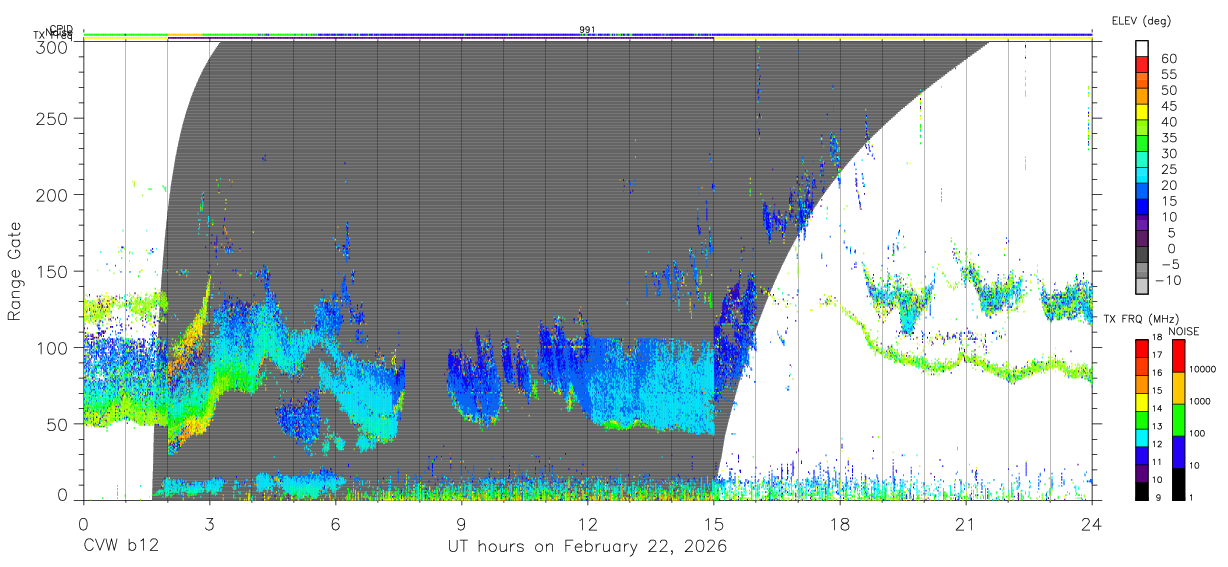Click the 'NOISE' legend title

[1185, 331]
